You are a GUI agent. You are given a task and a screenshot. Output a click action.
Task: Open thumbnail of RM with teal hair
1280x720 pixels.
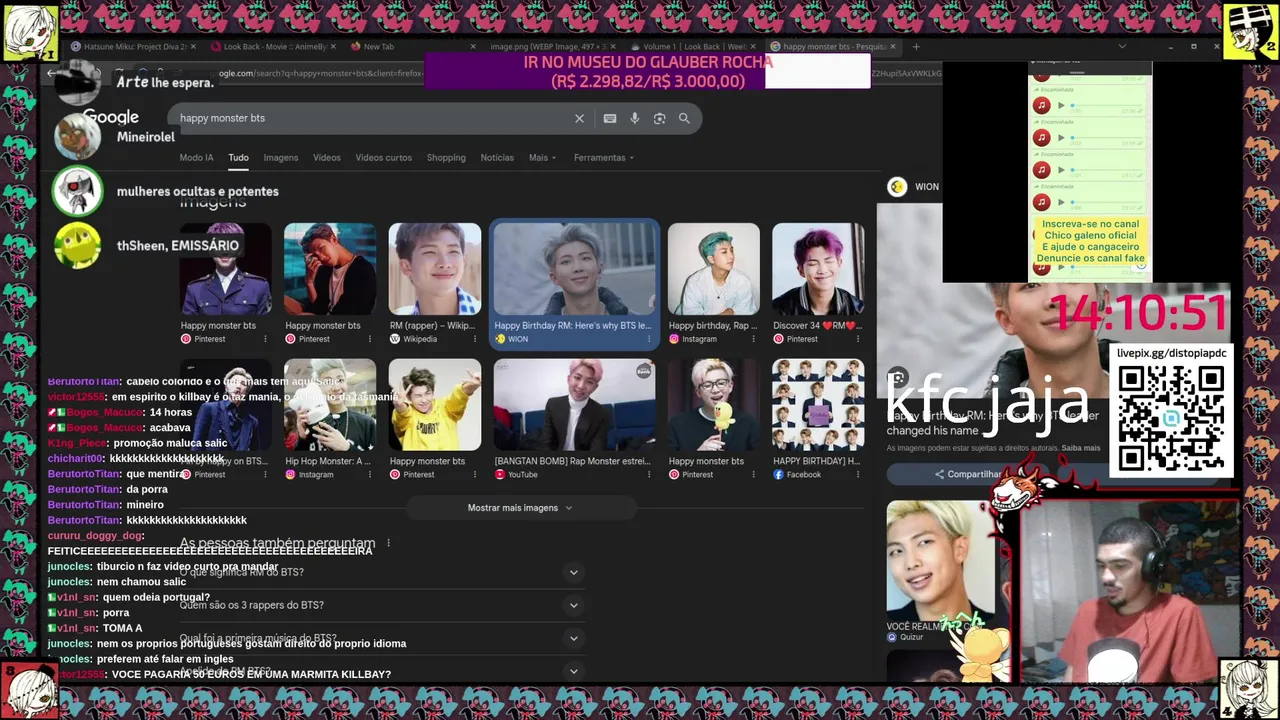(x=714, y=269)
